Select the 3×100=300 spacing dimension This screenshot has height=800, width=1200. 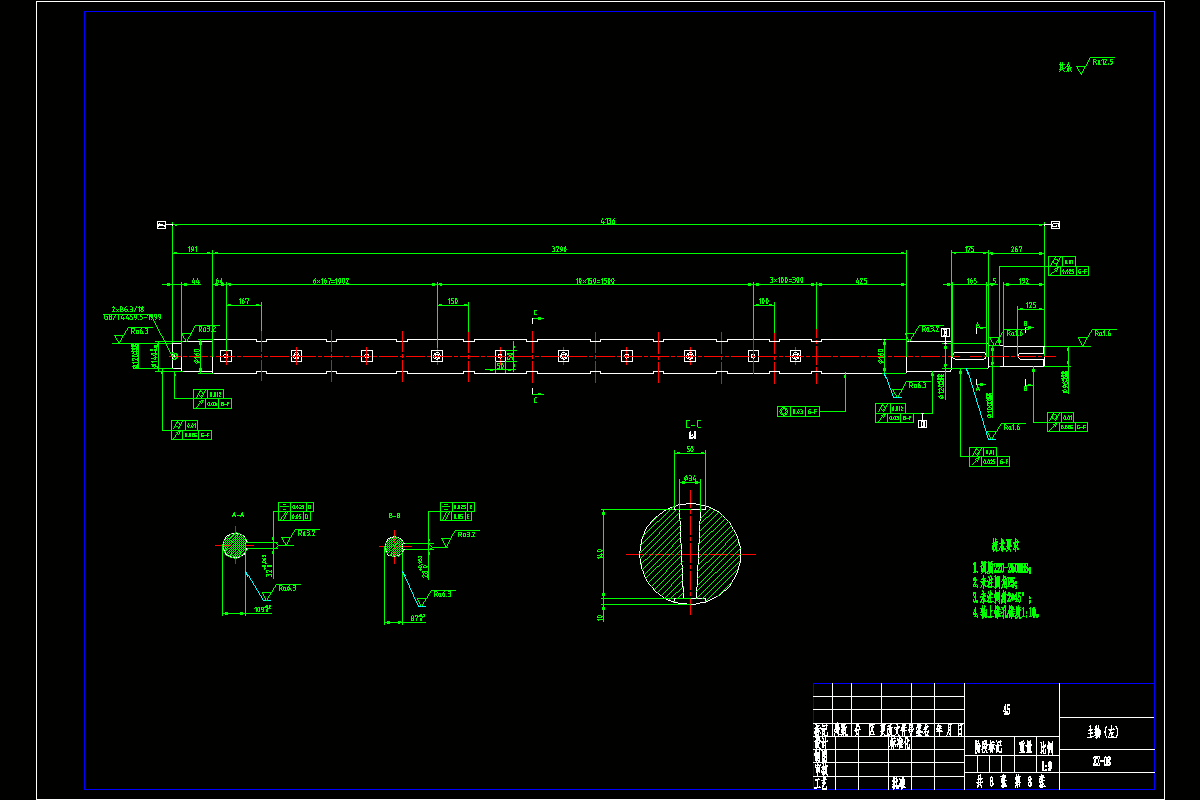tap(787, 281)
